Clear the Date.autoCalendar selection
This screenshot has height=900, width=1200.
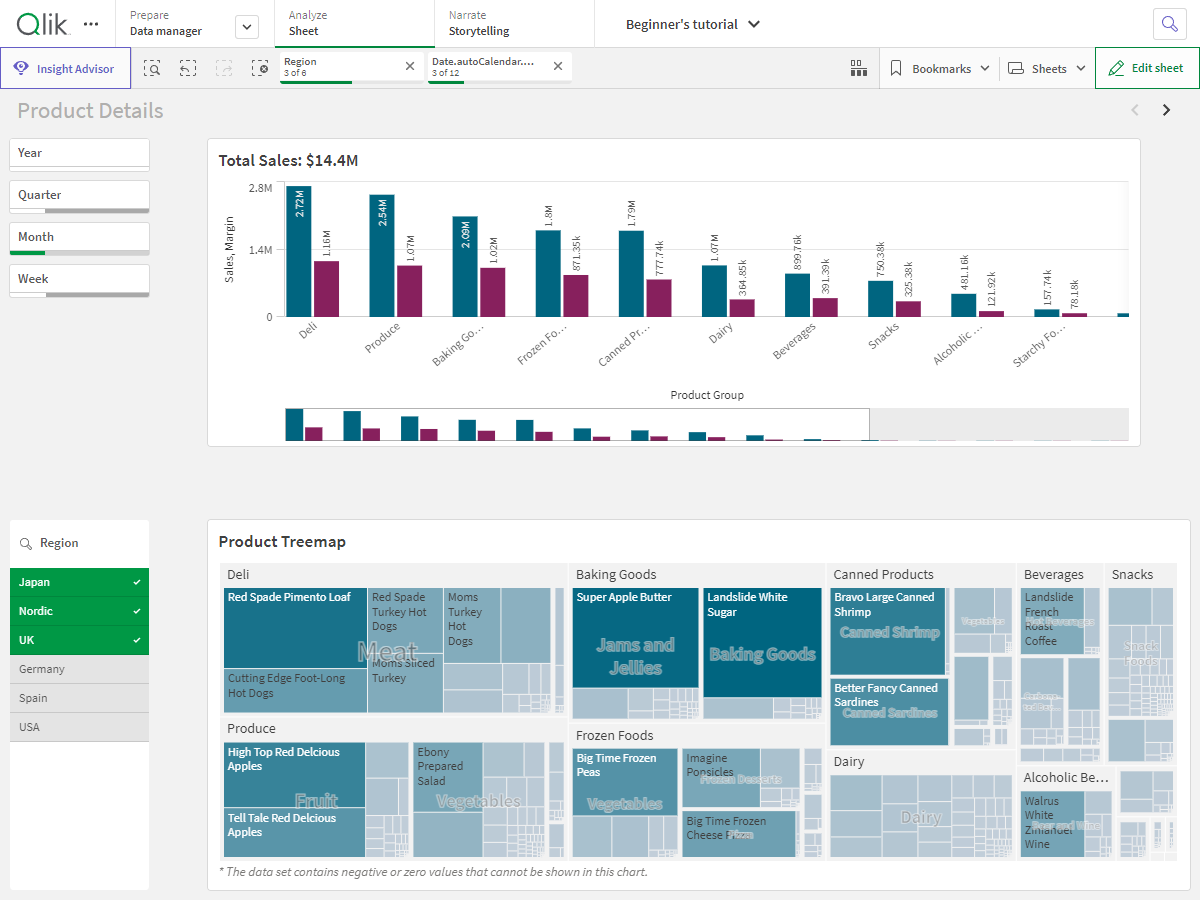coord(558,66)
